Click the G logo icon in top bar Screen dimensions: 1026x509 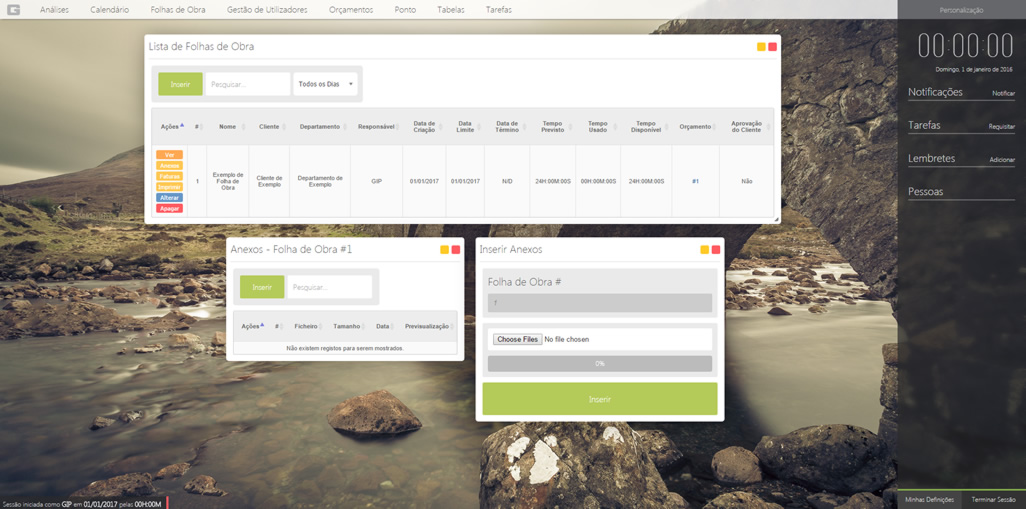[13, 10]
